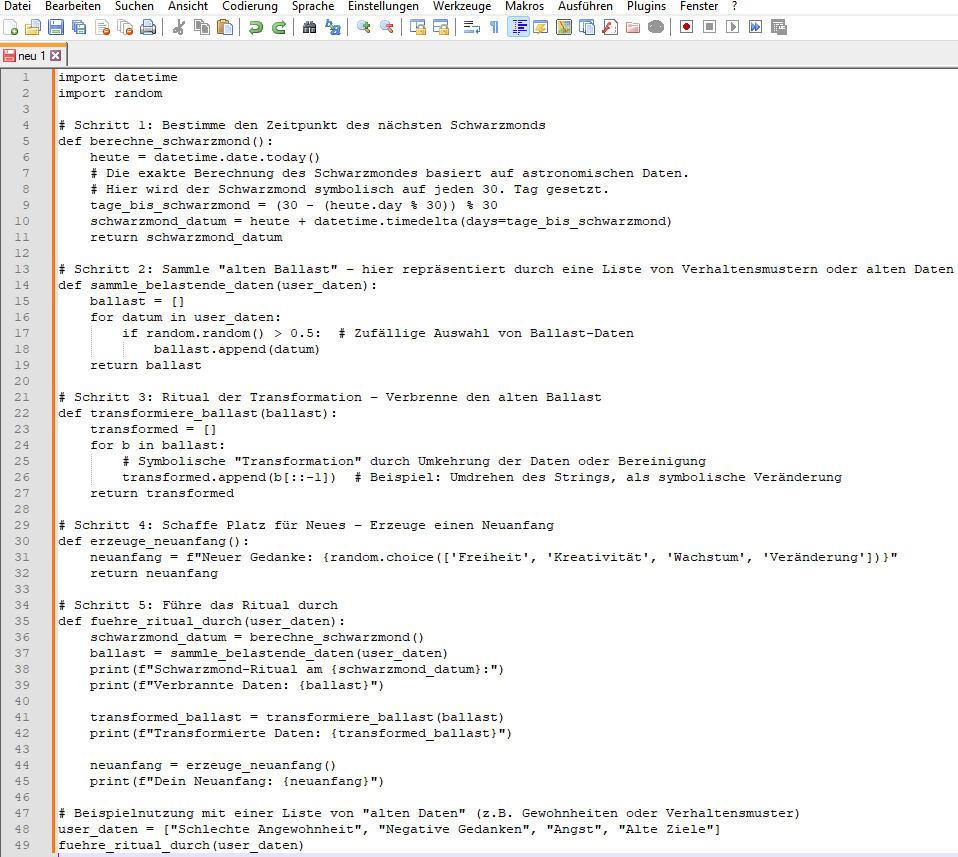958x857 pixels.
Task: Click the Close All documents toolbar icon
Action: [x=125, y=27]
